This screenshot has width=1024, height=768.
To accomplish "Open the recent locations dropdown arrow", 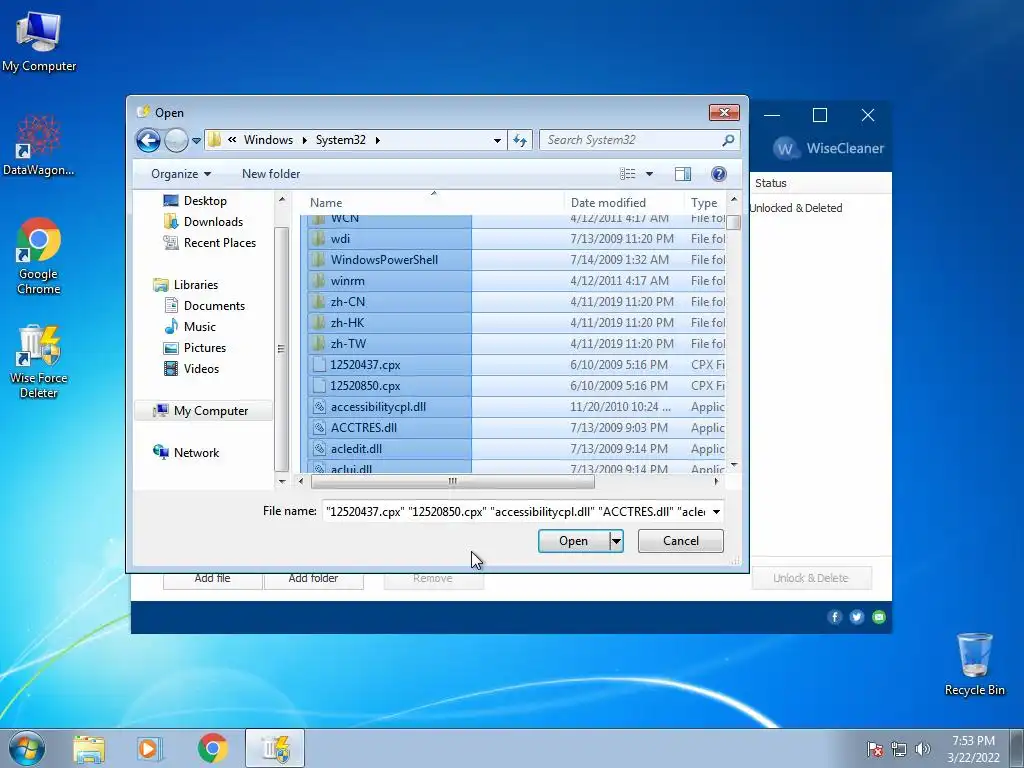I will pos(196,140).
